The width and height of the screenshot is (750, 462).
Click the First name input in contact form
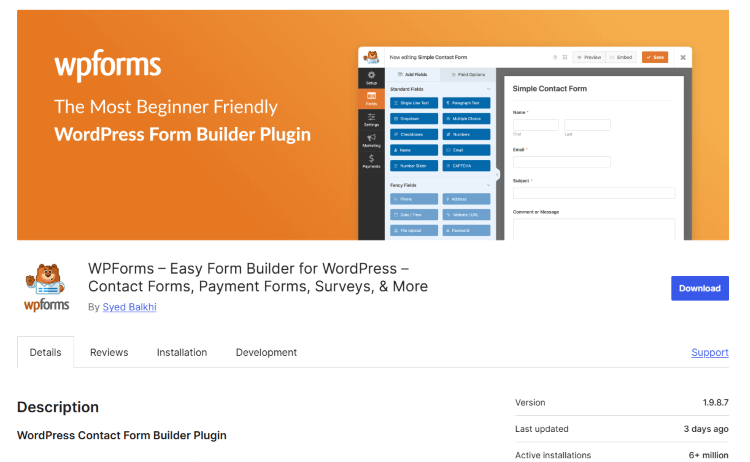[536, 125]
